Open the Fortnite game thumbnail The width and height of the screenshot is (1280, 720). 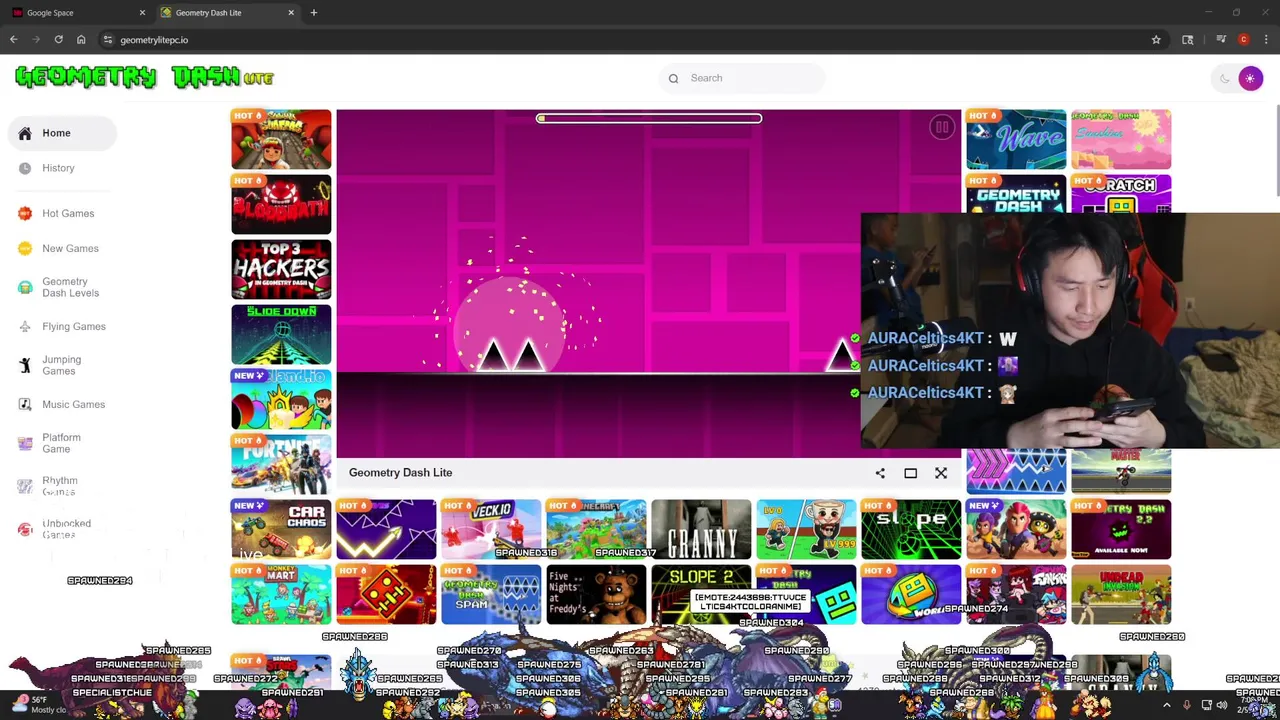coord(281,464)
